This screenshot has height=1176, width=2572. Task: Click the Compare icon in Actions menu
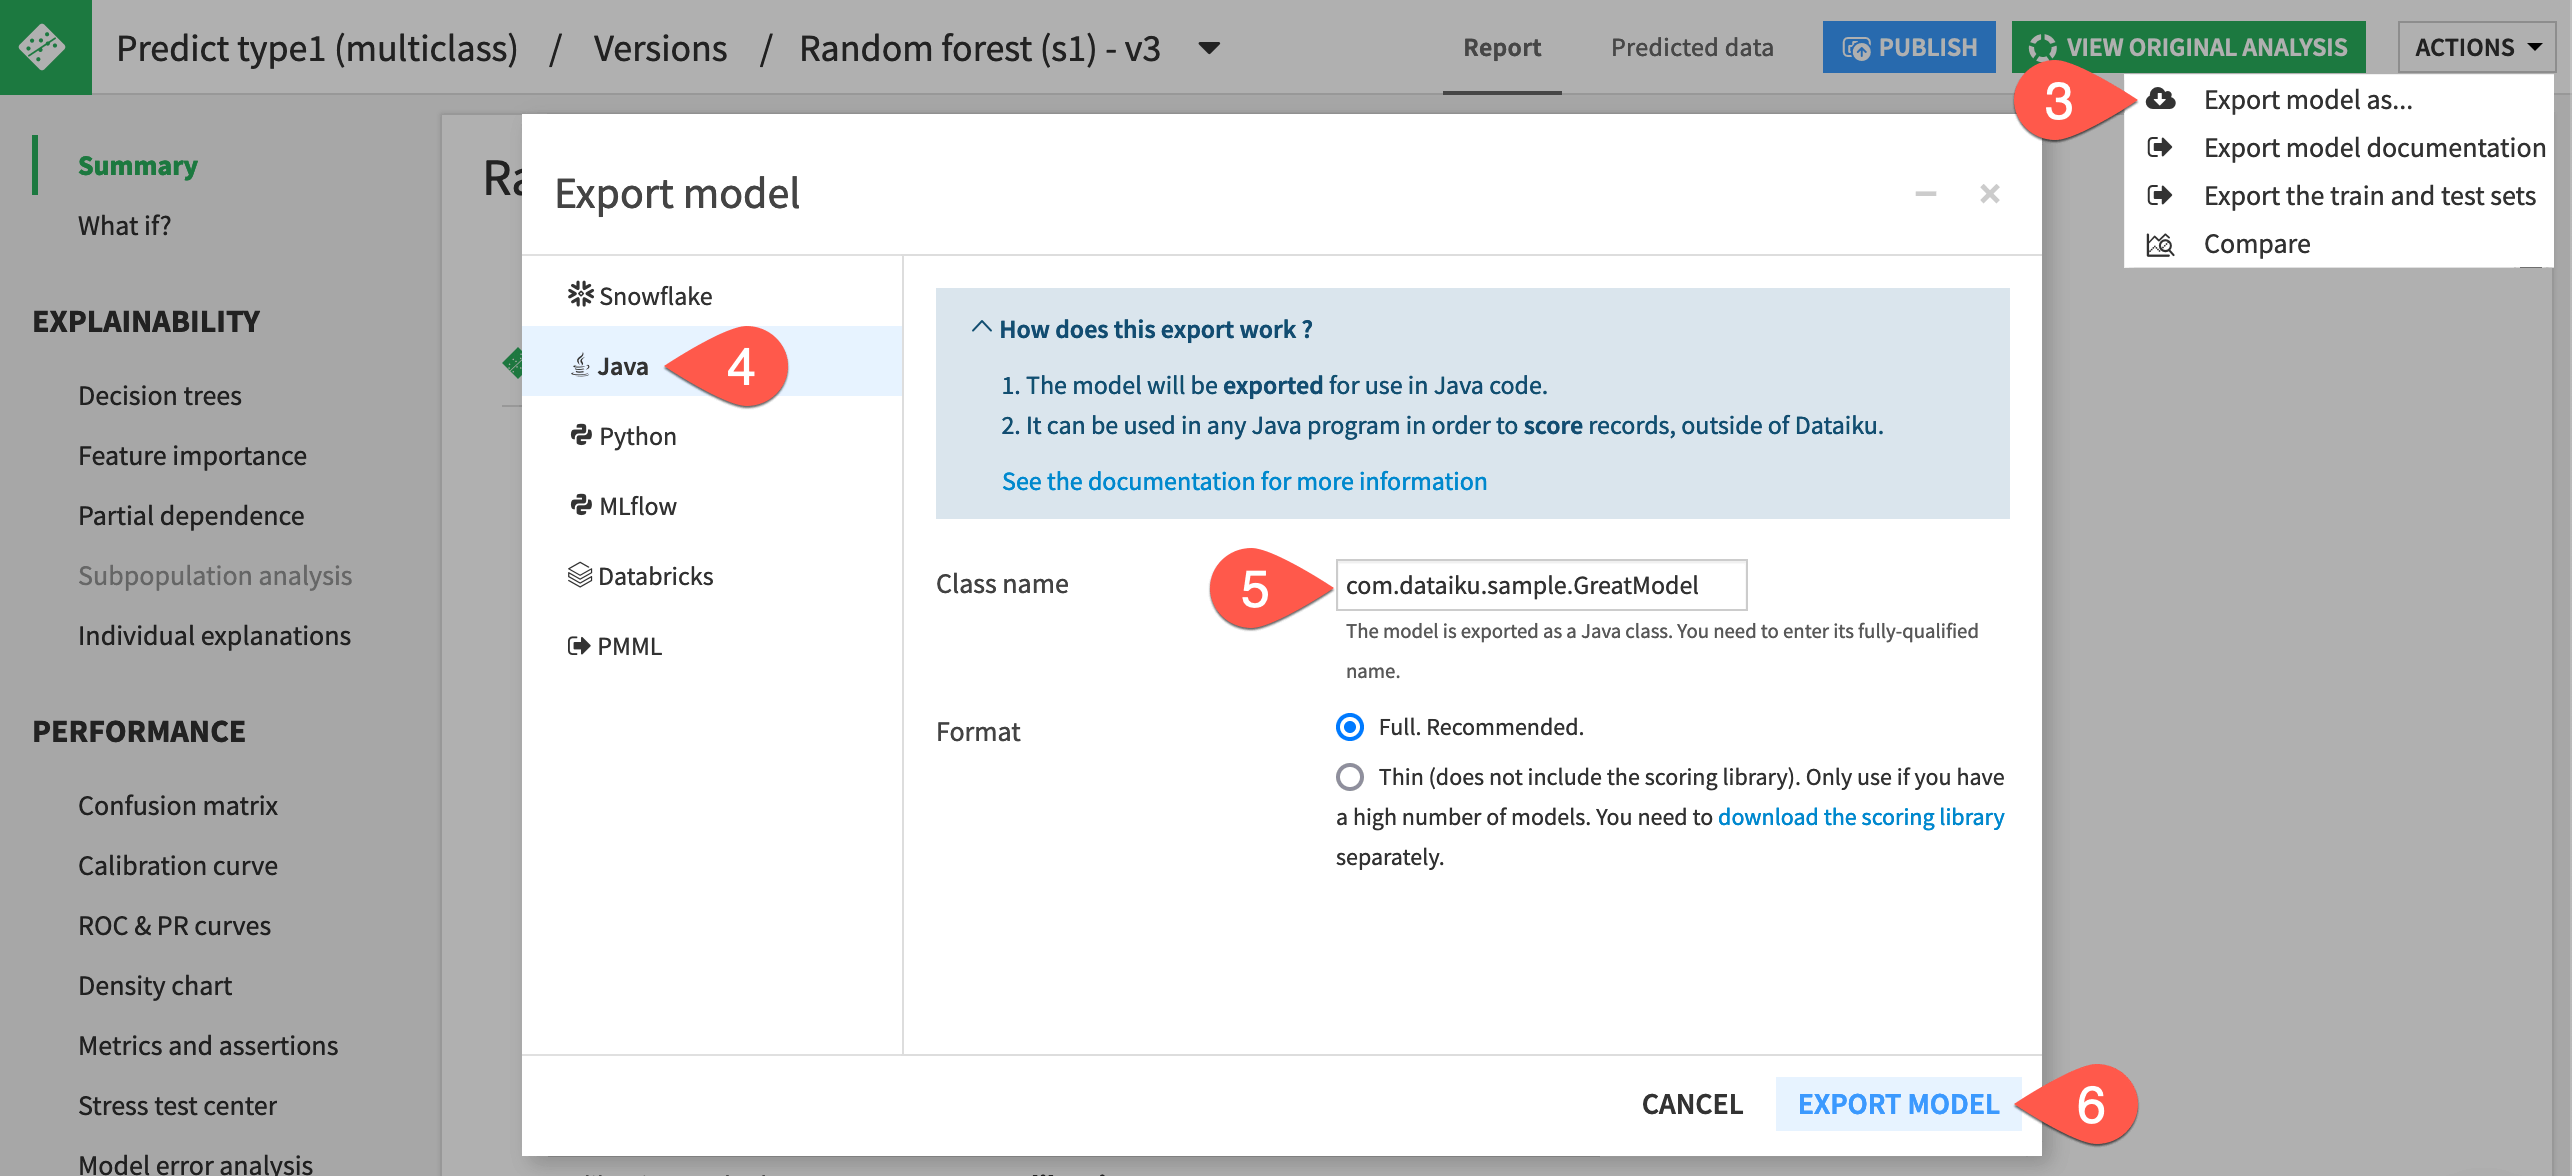pyautogui.click(x=2160, y=243)
